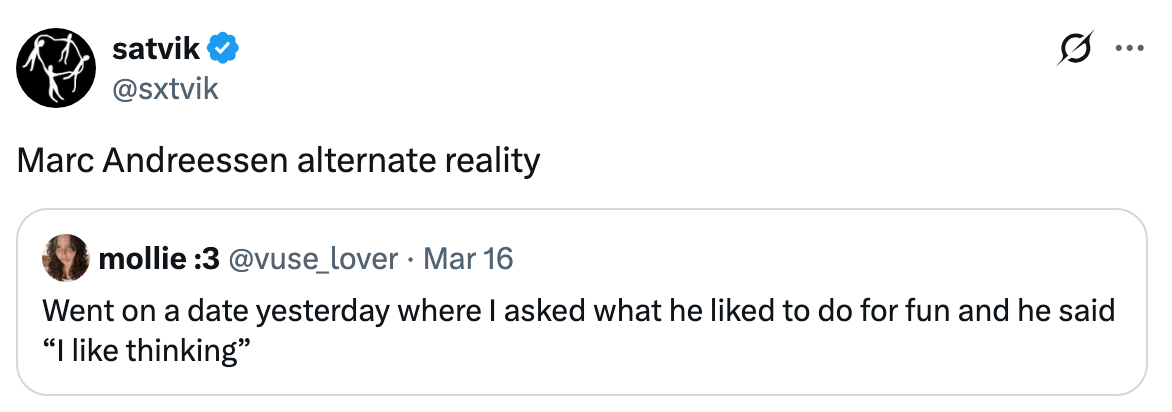Viewport: 1172px width, 412px height.
Task: Click the Grok slashed-circle icon
Action: 1079,48
